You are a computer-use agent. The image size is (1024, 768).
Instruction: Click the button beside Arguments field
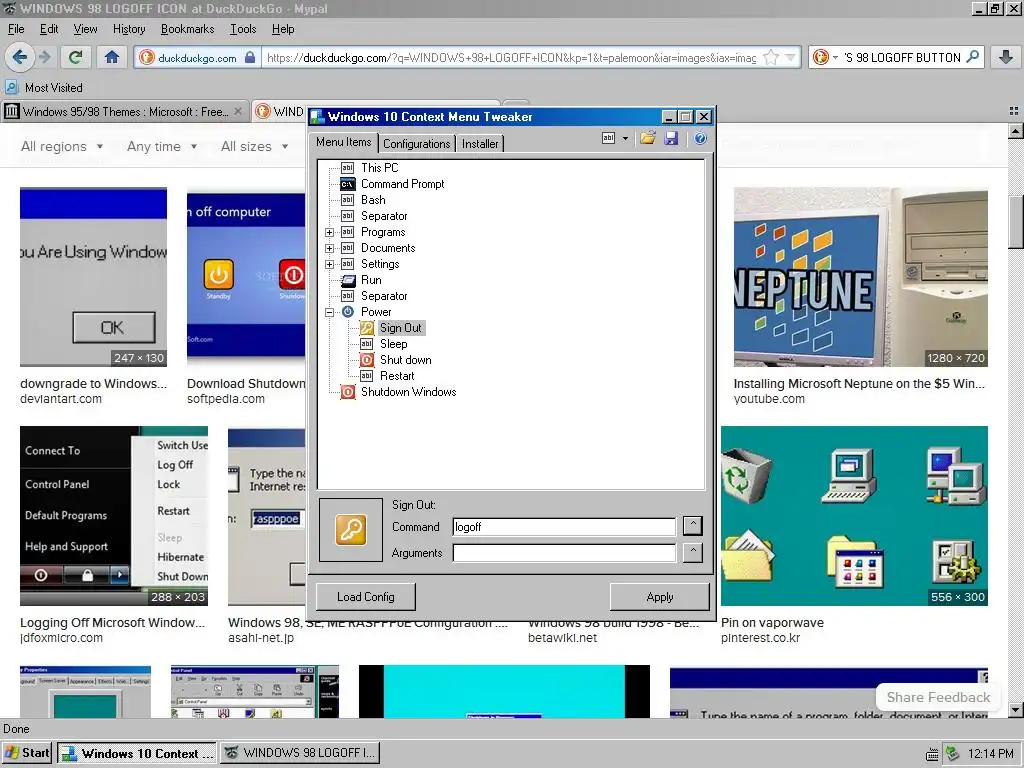(692, 552)
